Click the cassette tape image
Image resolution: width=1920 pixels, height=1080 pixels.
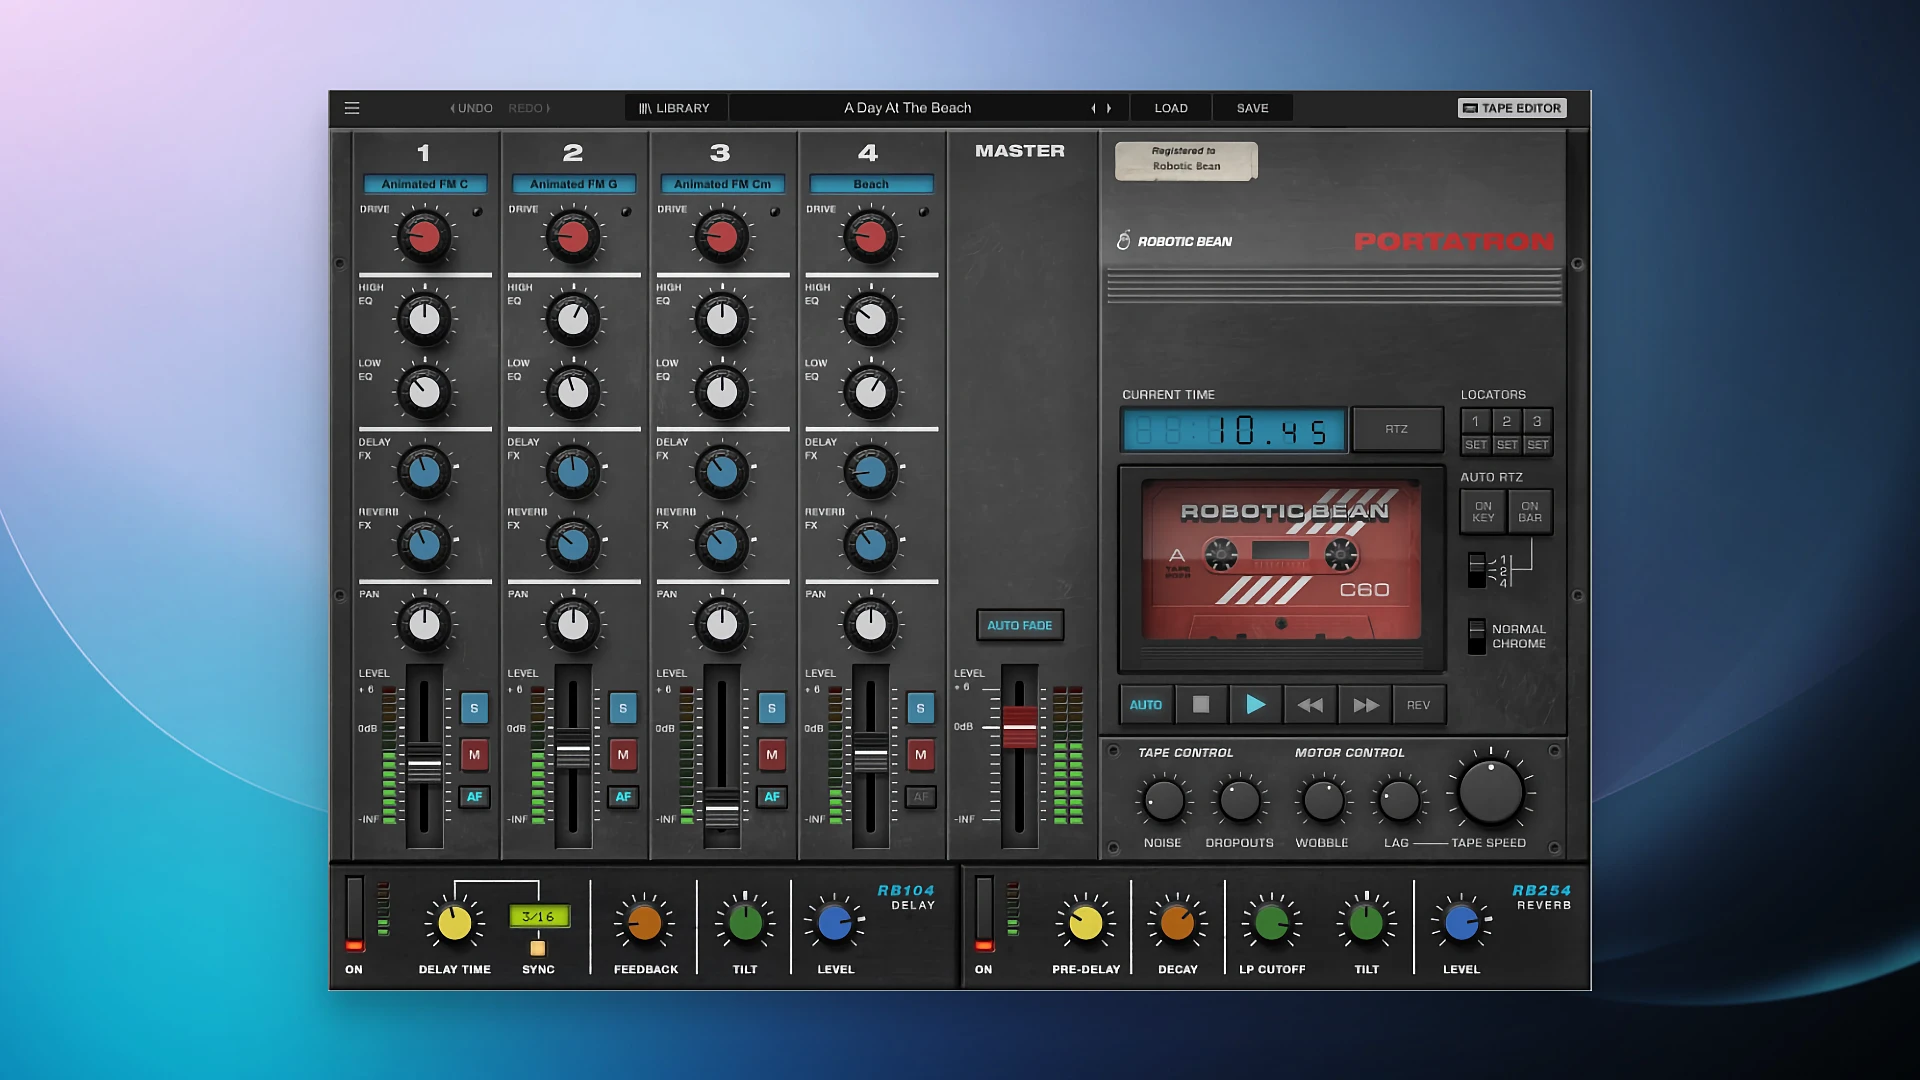1281,560
